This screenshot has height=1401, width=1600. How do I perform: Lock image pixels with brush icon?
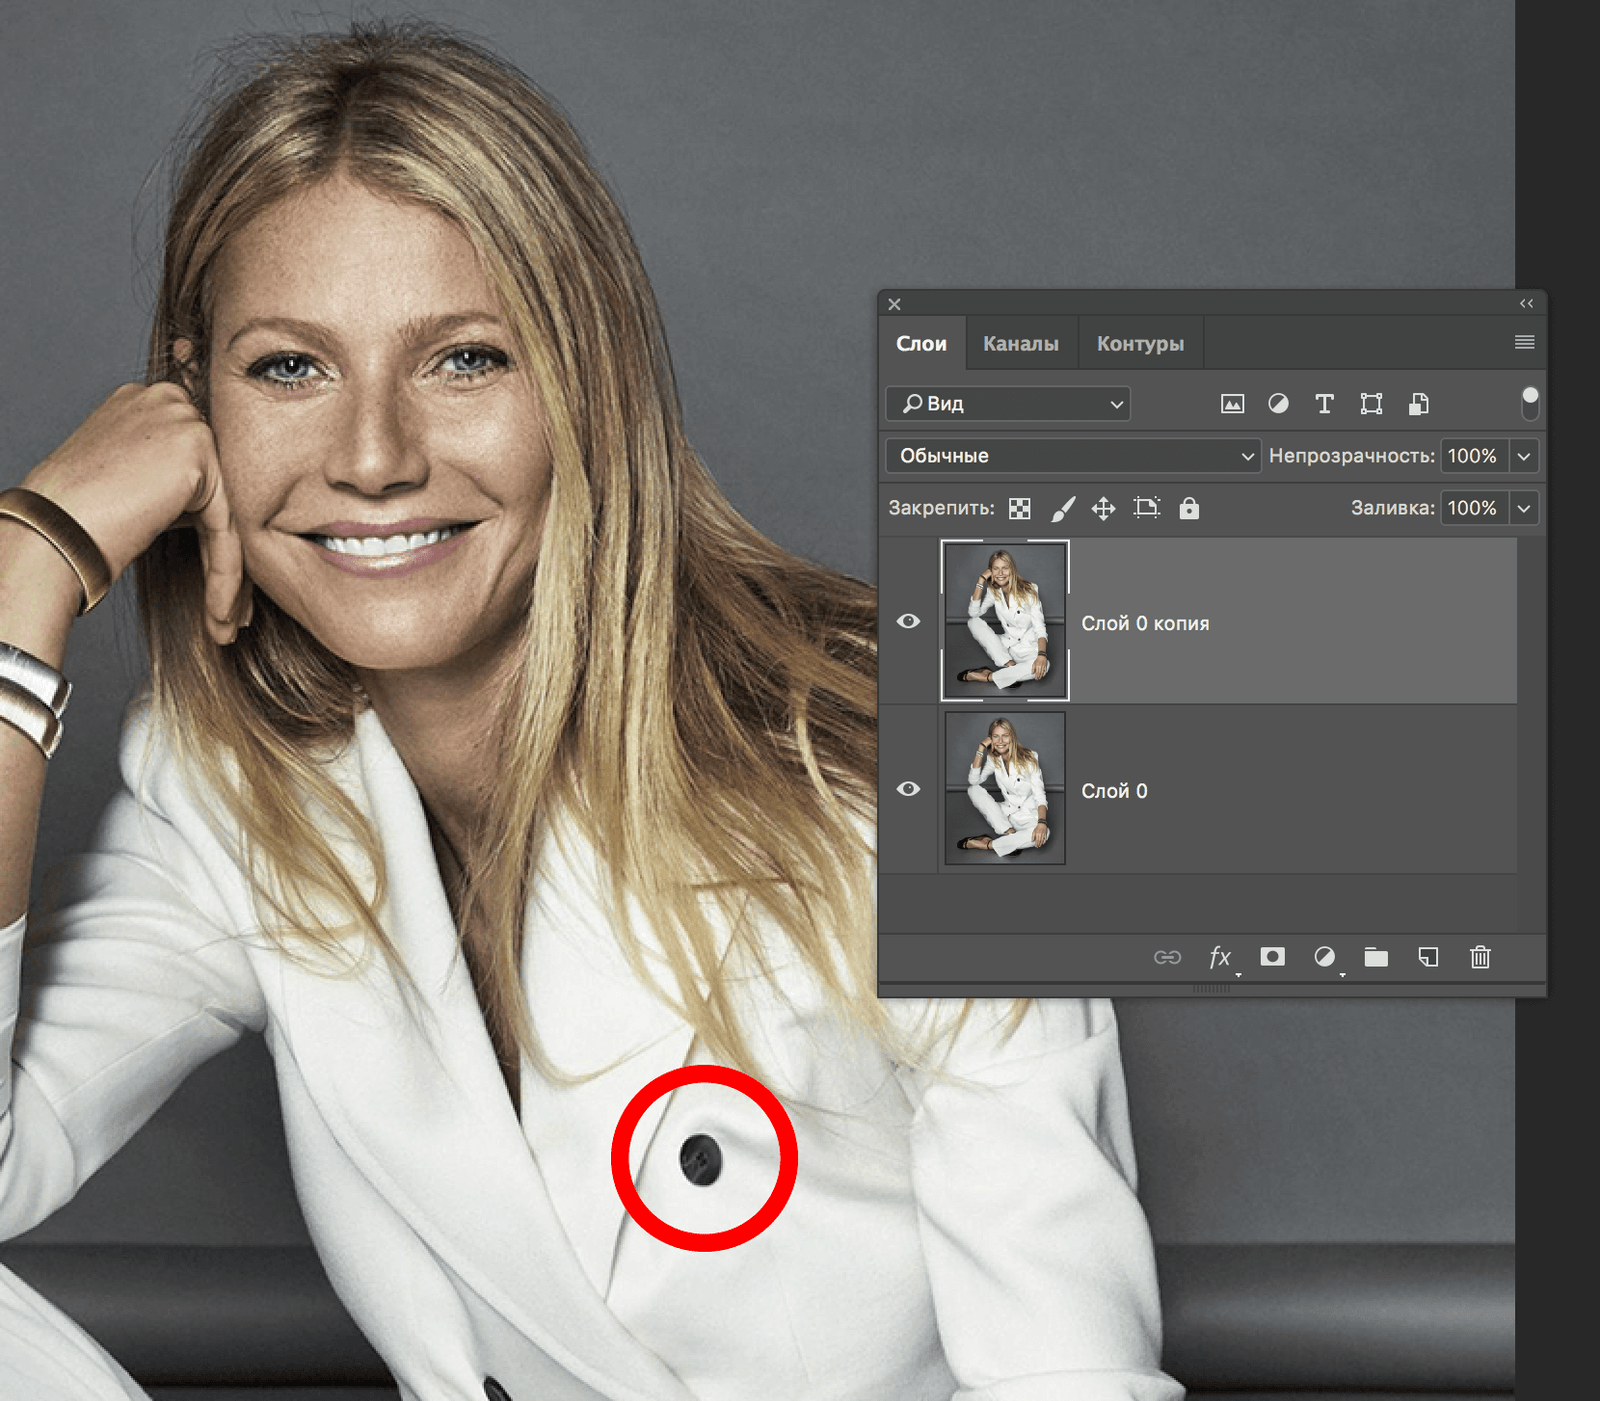(x=1062, y=508)
